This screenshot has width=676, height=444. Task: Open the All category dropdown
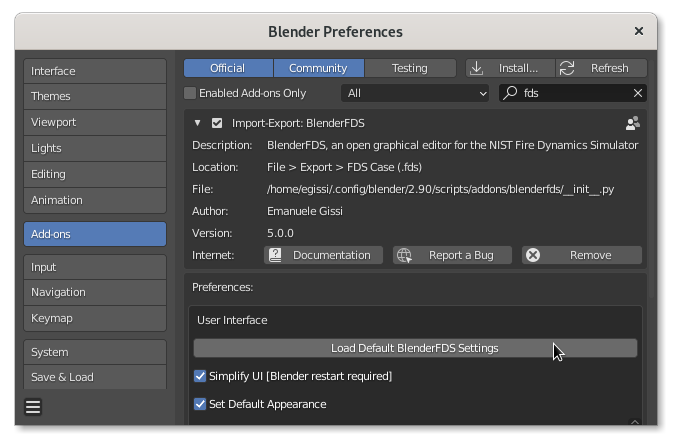[x=415, y=93]
